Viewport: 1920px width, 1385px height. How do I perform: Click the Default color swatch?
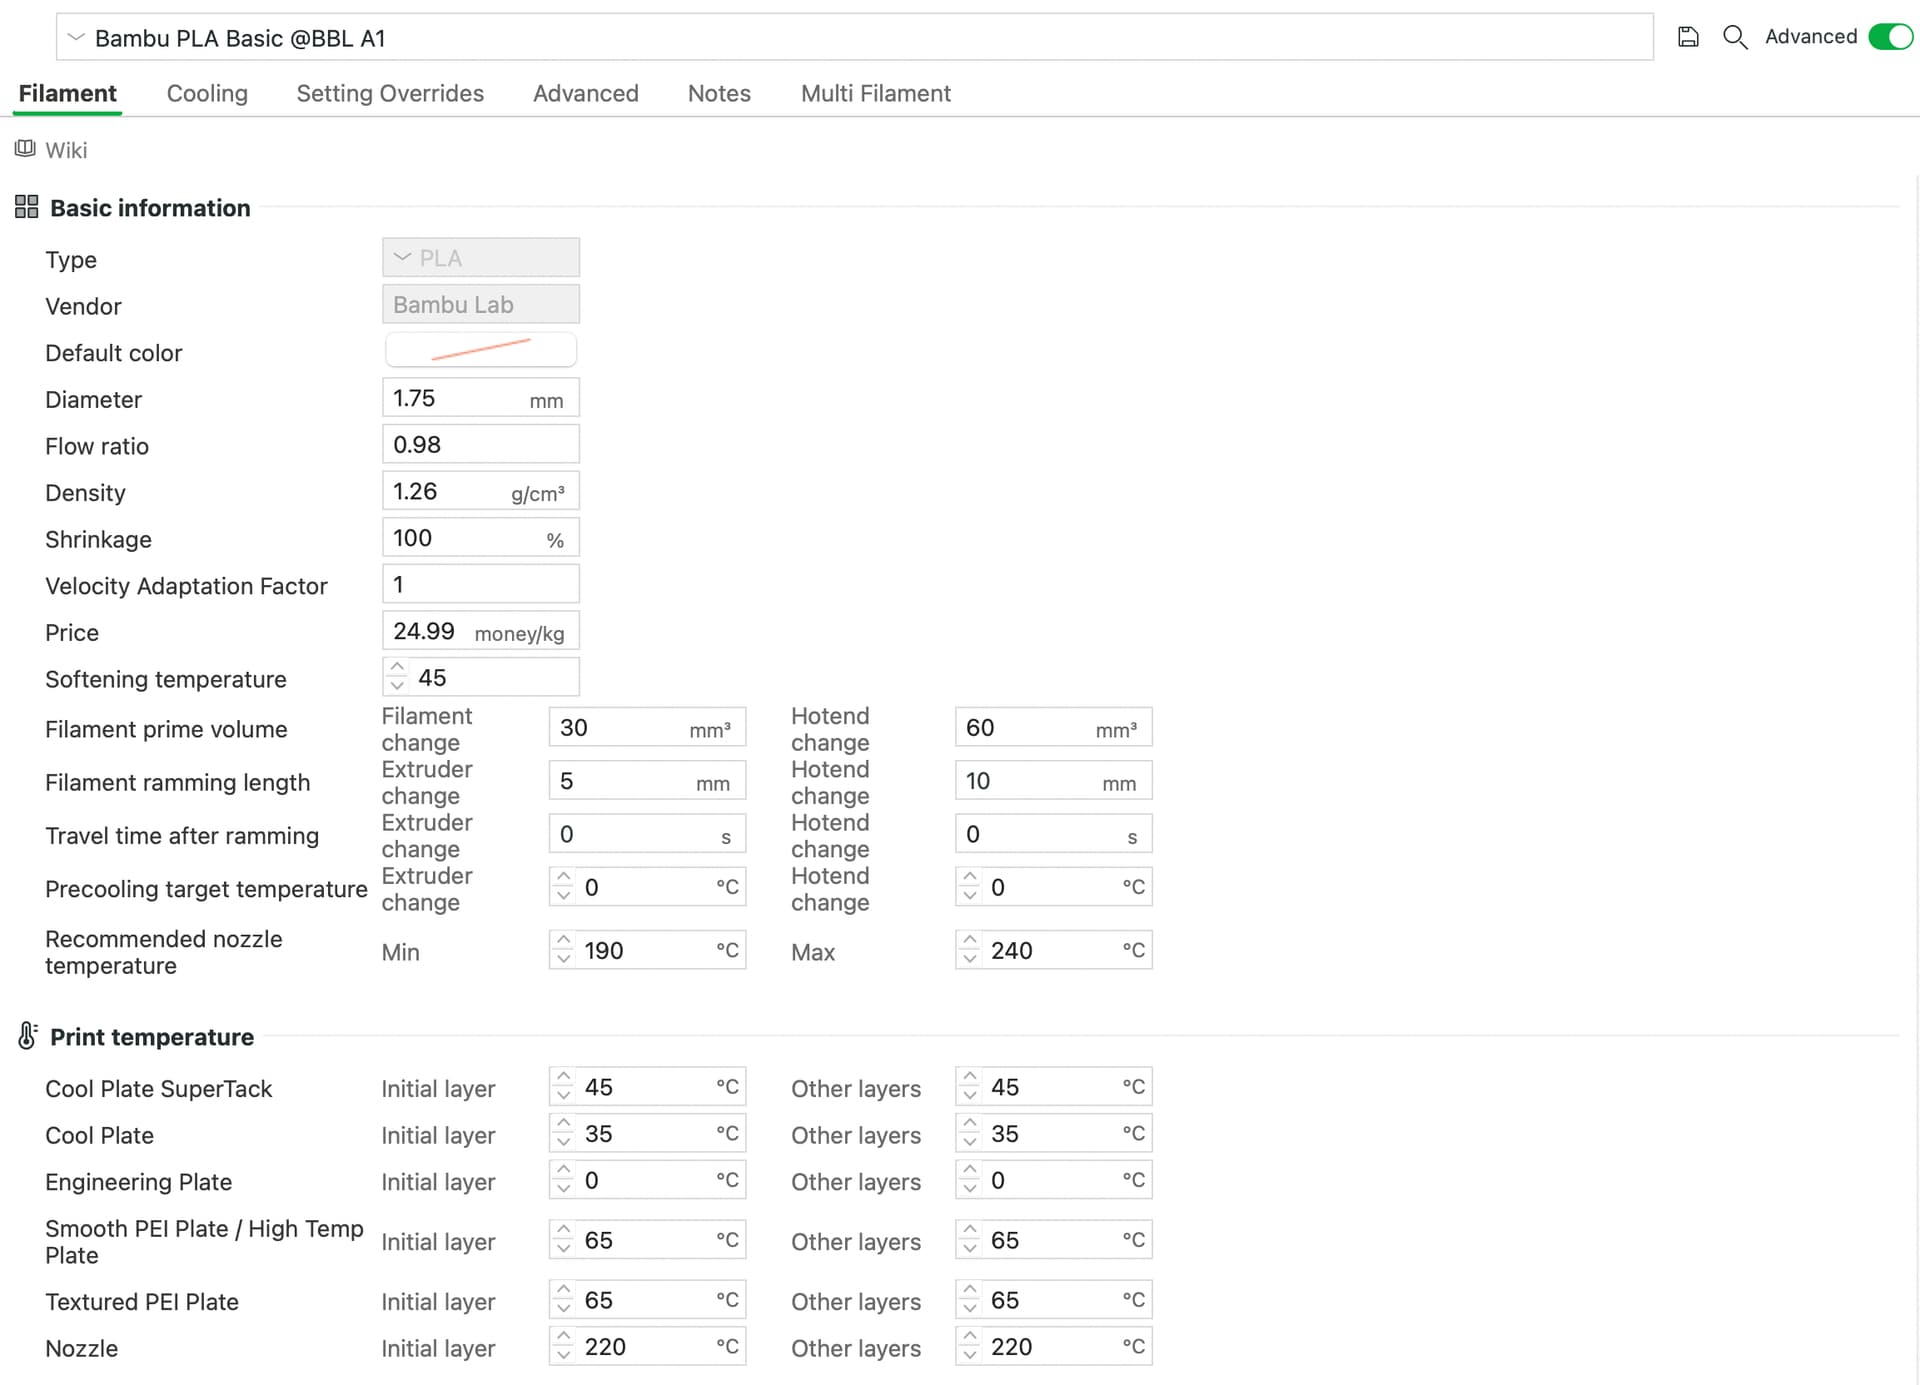[x=481, y=350]
